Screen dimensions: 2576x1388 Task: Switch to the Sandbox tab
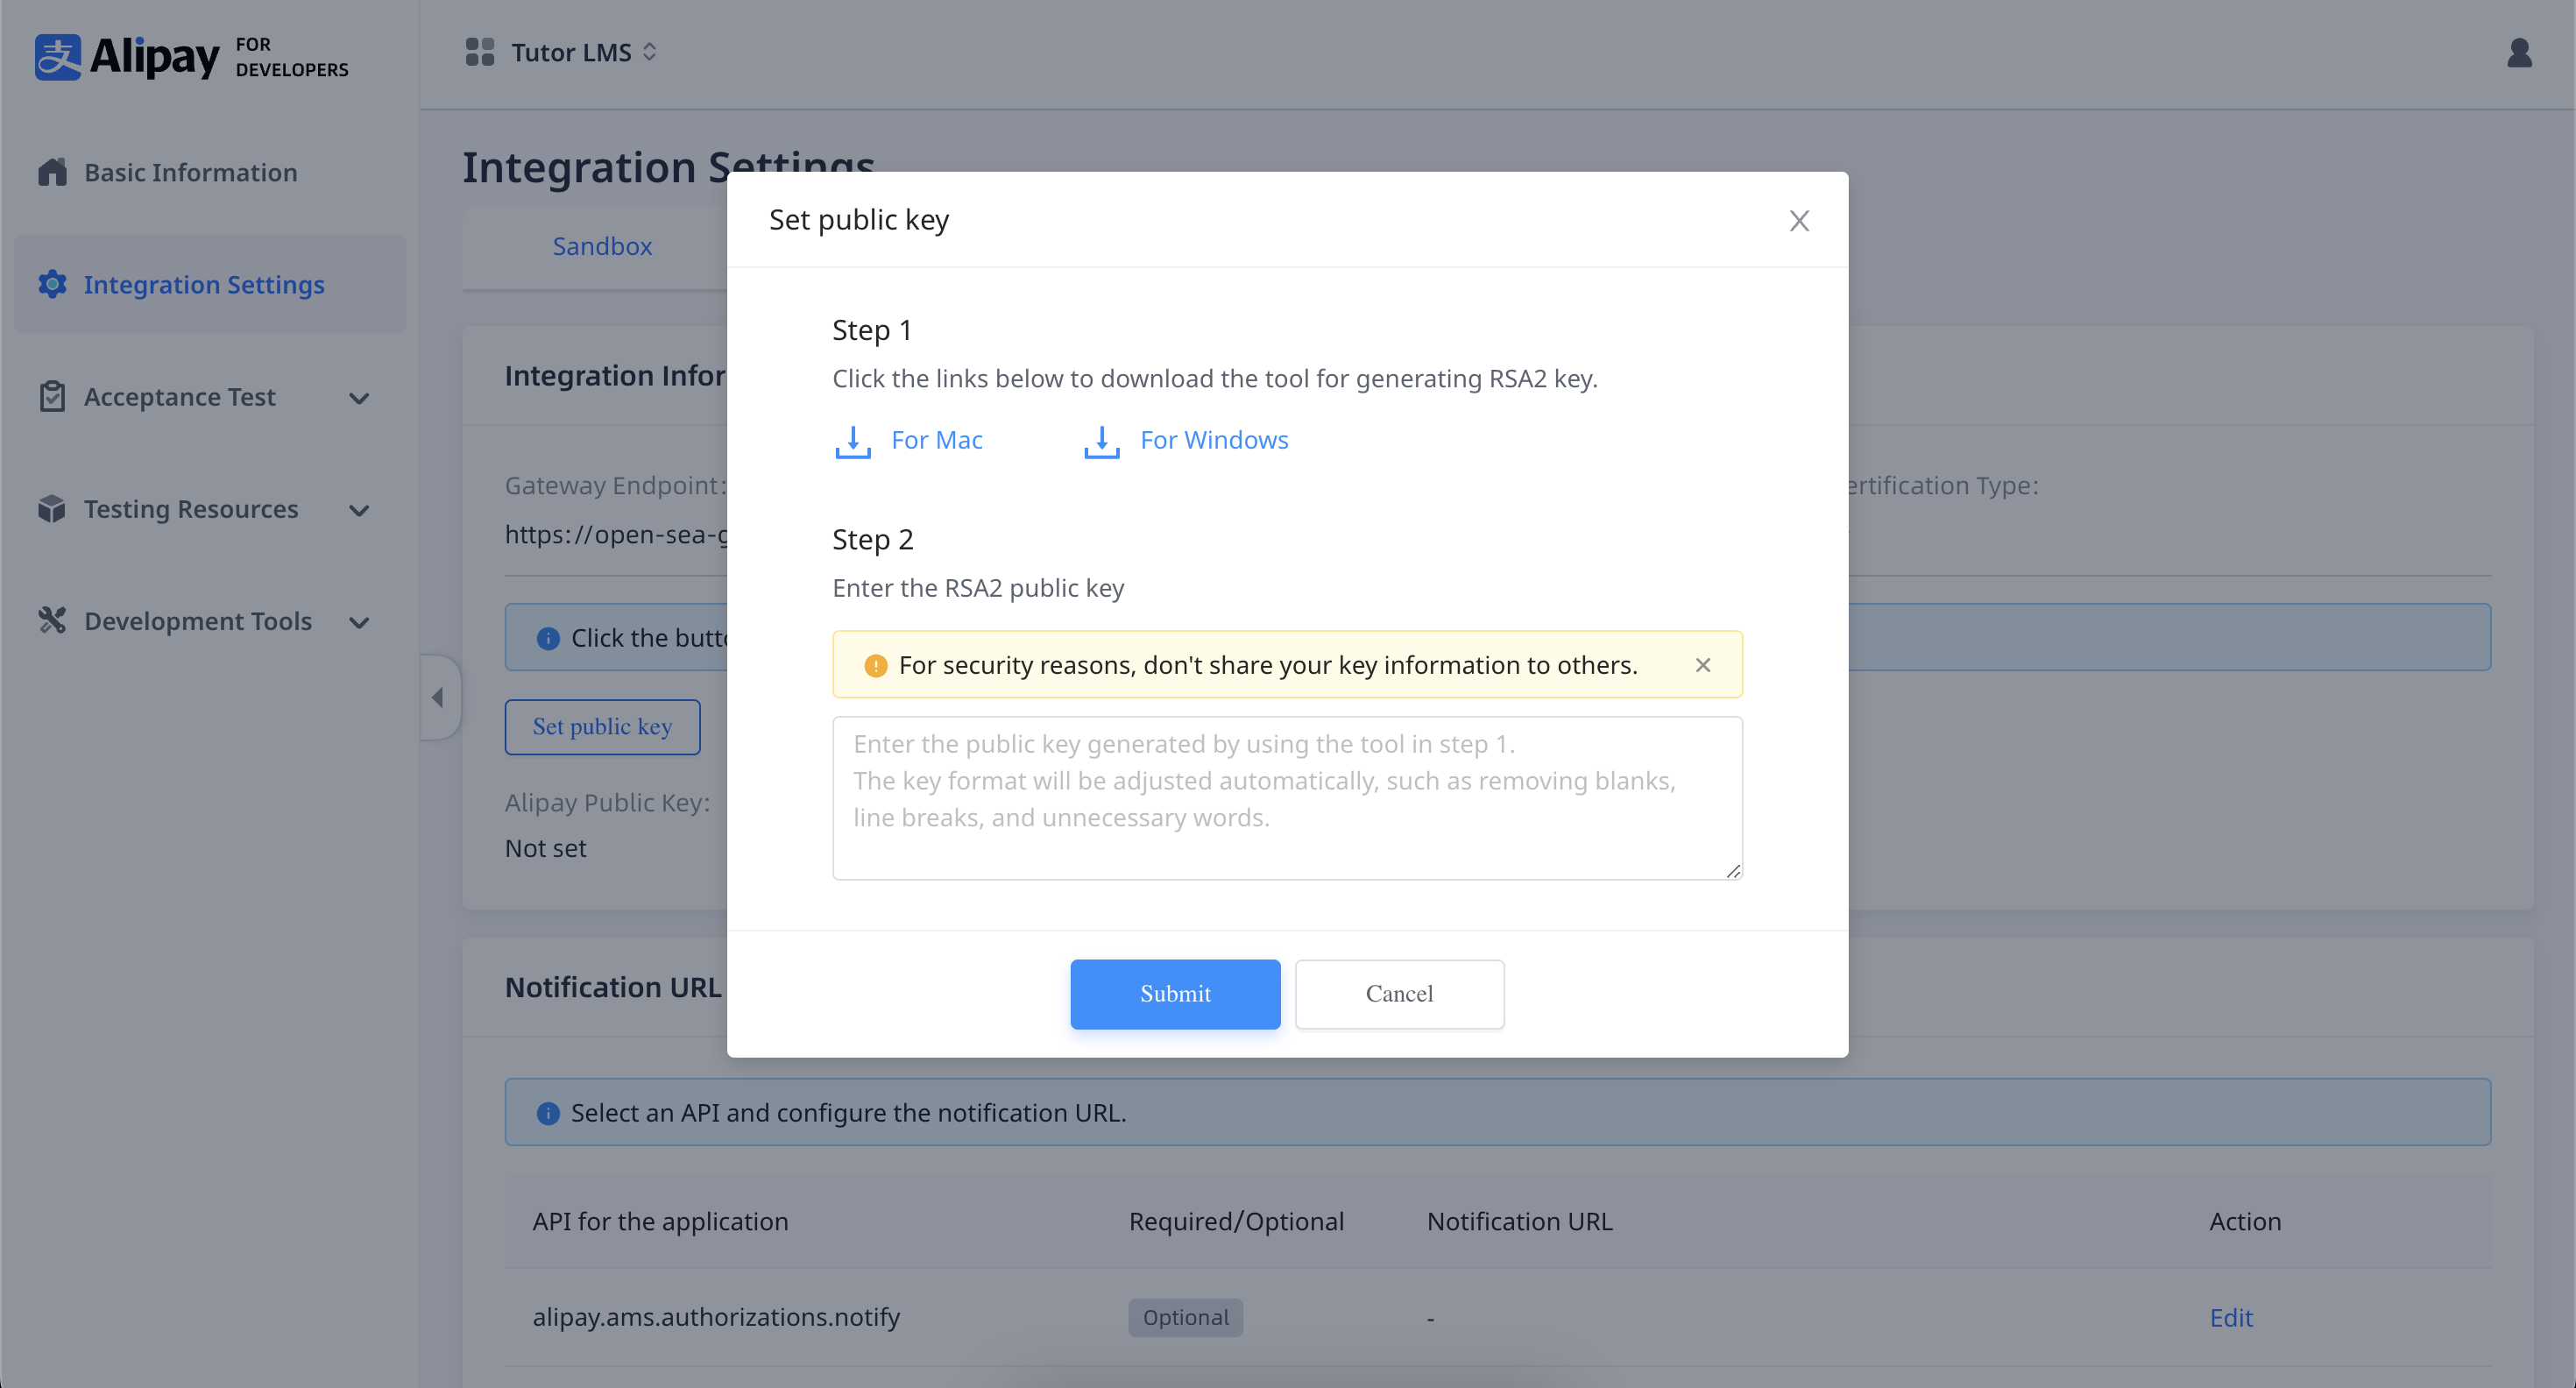coord(603,244)
